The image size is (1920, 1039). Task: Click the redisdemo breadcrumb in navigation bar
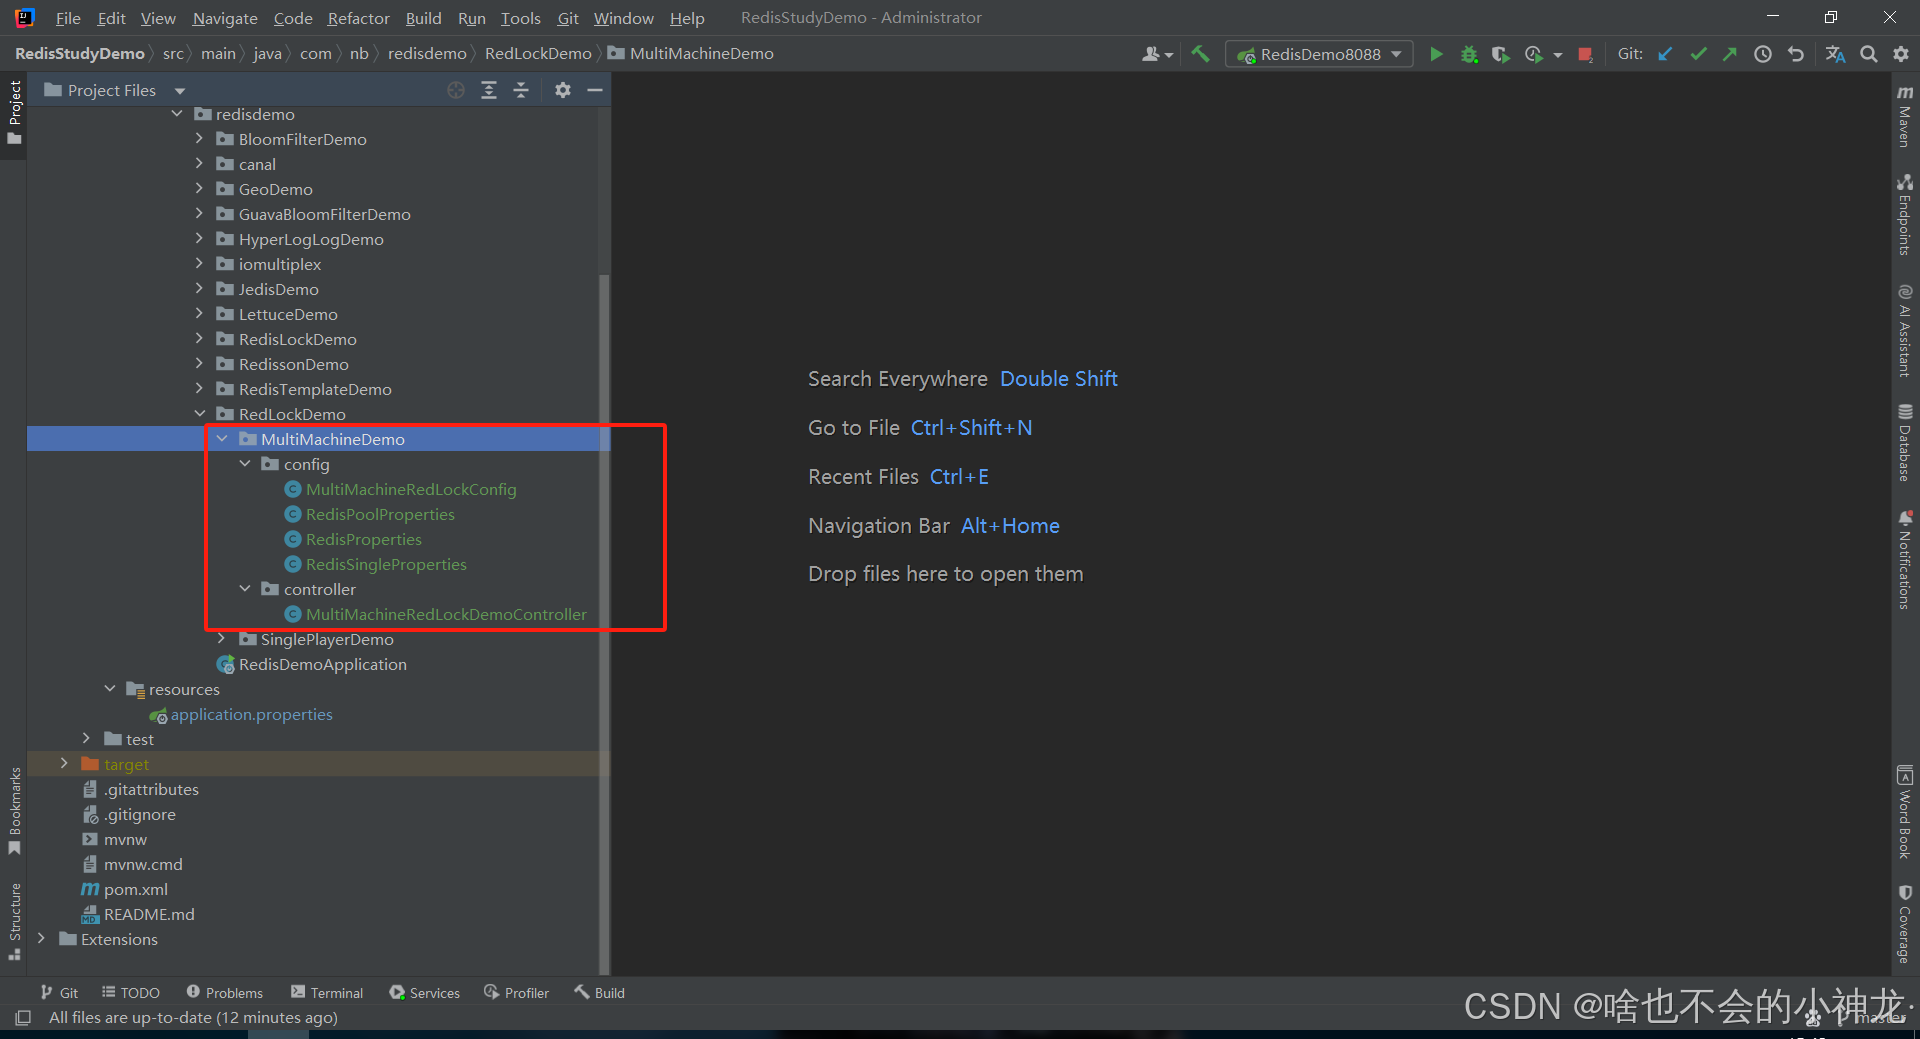click(427, 54)
